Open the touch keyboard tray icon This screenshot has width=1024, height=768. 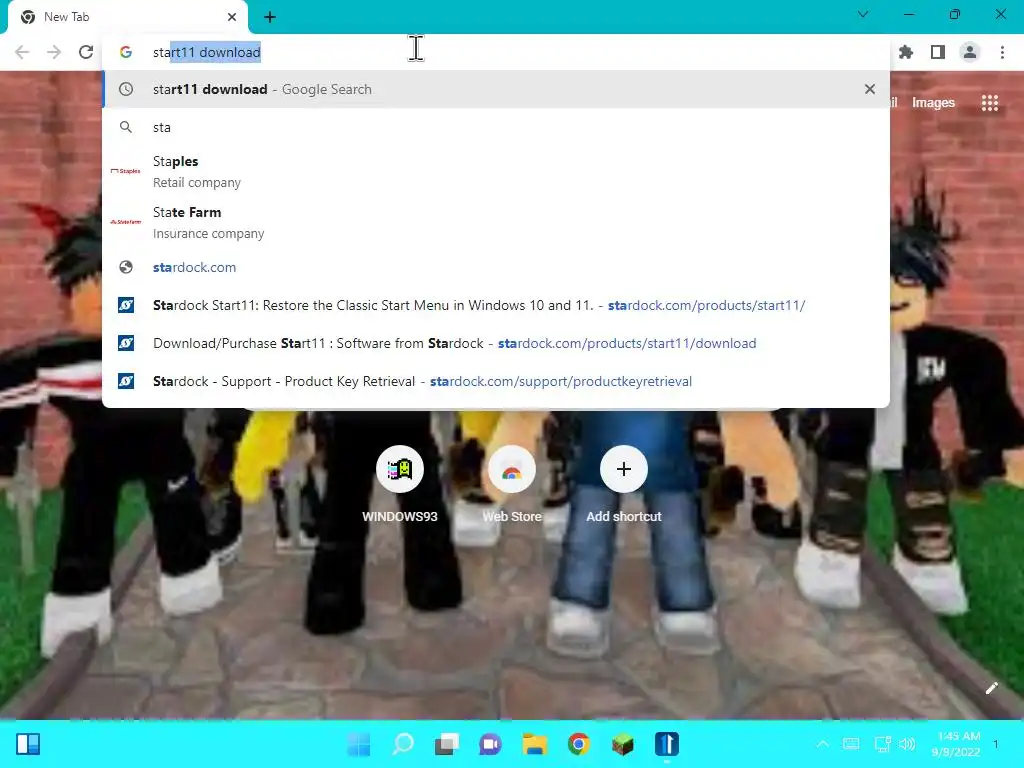(851, 744)
